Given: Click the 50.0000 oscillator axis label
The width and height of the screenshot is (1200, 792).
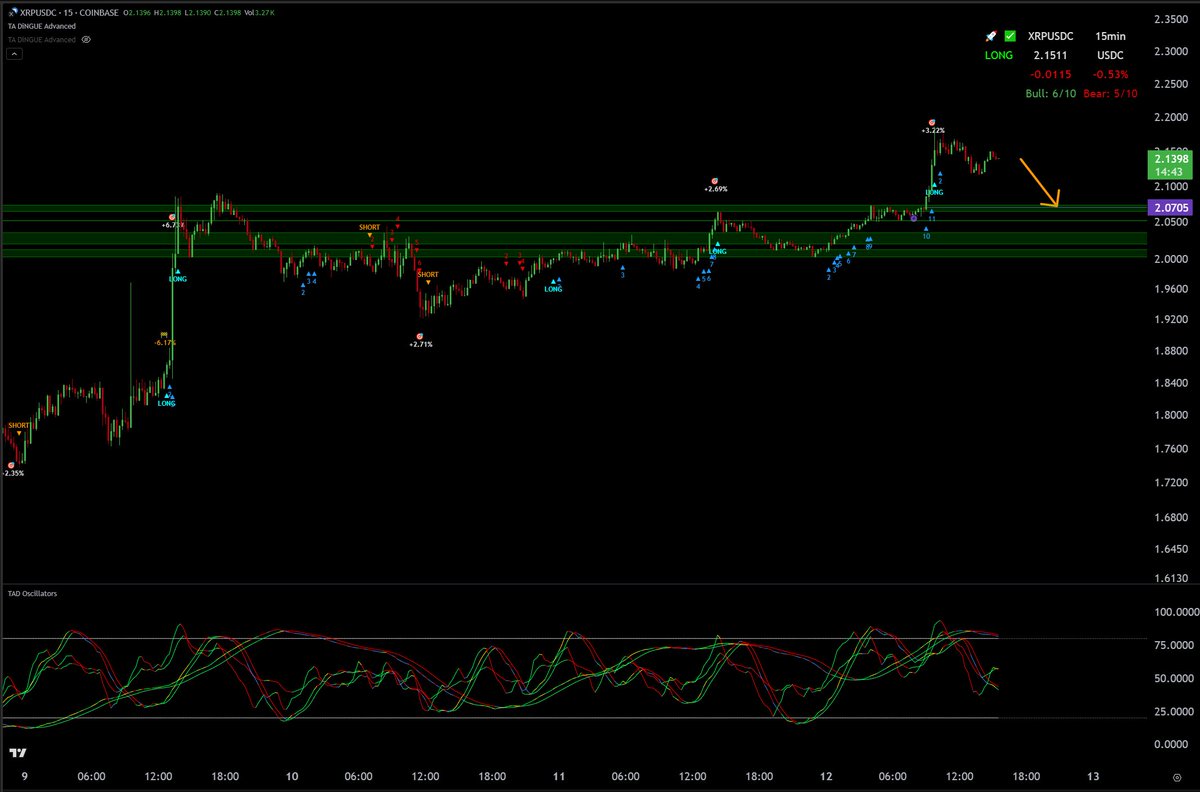Looking at the screenshot, I should coord(1172,679).
